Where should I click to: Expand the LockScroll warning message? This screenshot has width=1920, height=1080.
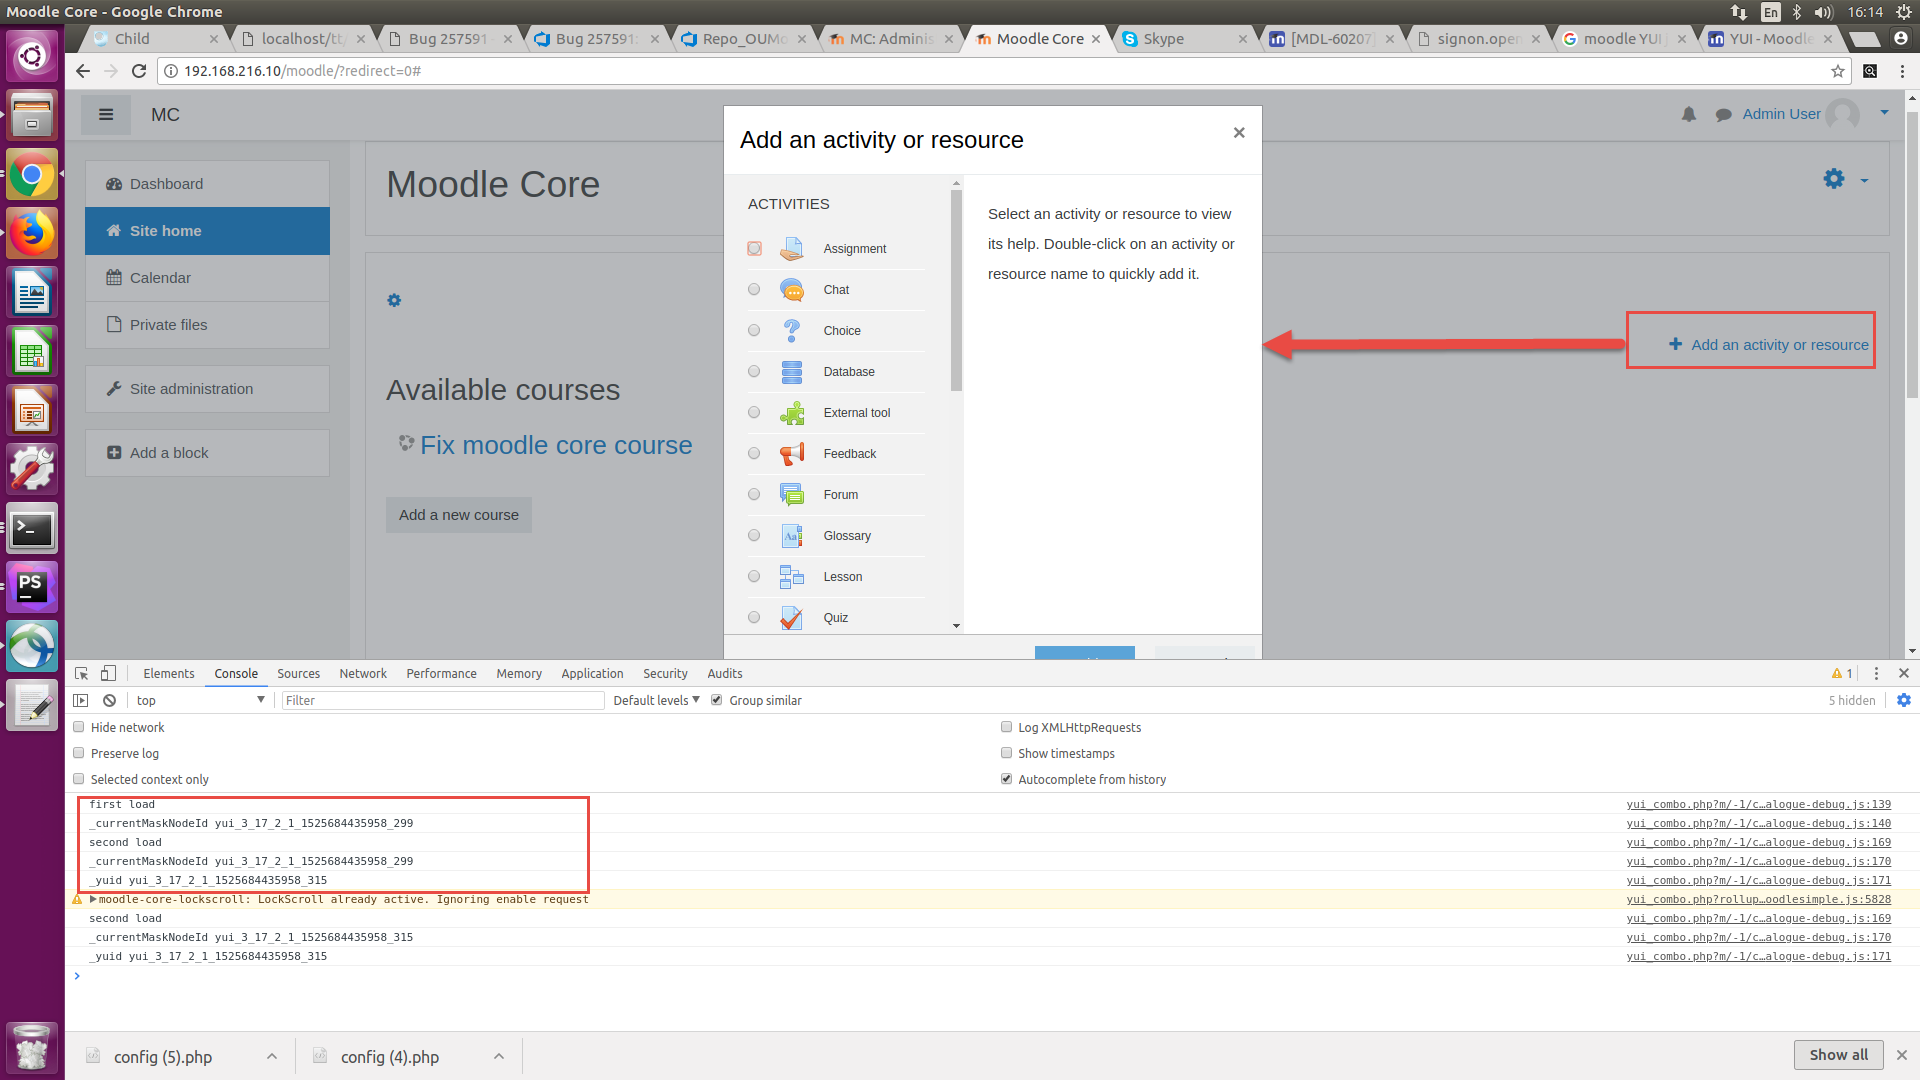tap(93, 900)
